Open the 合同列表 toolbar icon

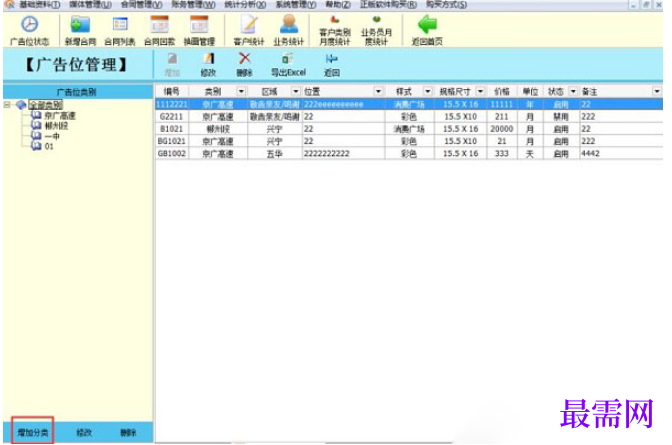pos(120,24)
